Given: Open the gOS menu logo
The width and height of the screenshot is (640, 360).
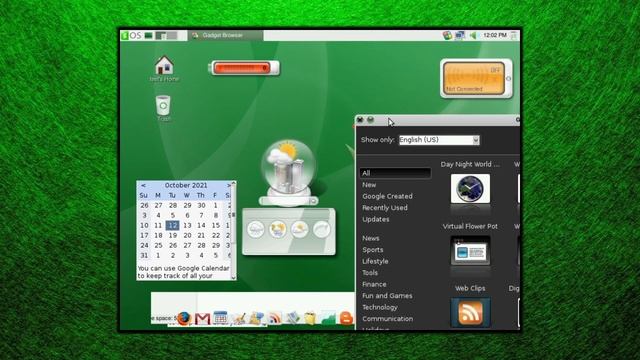Looking at the screenshot, I should [x=131, y=36].
